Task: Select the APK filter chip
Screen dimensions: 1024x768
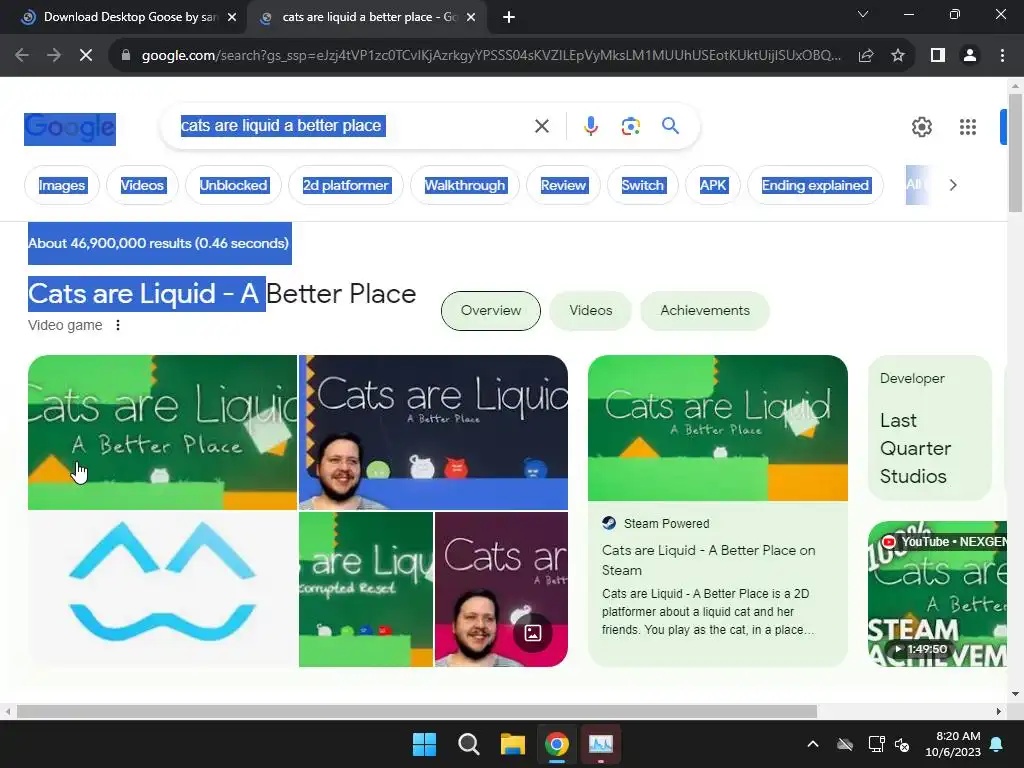Action: (713, 185)
